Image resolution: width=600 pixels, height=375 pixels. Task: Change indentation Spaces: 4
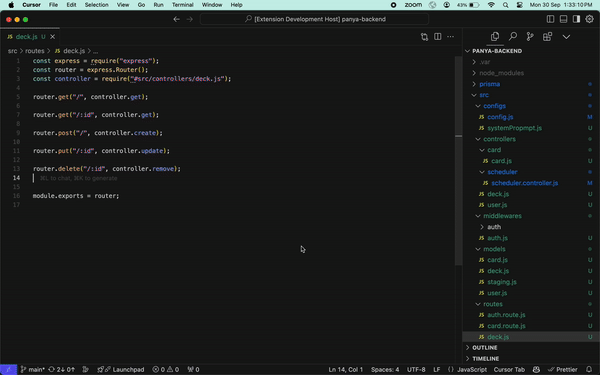[x=385, y=370]
